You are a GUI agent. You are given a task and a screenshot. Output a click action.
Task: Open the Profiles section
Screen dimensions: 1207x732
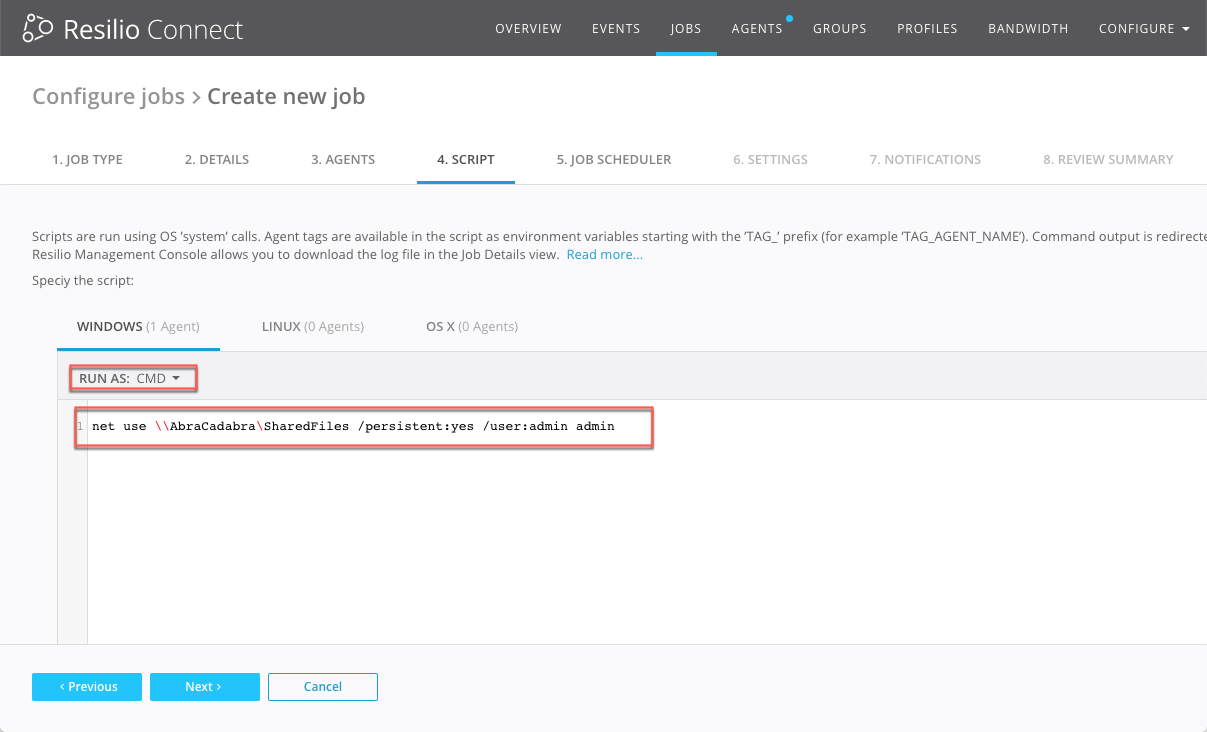pyautogui.click(x=927, y=29)
